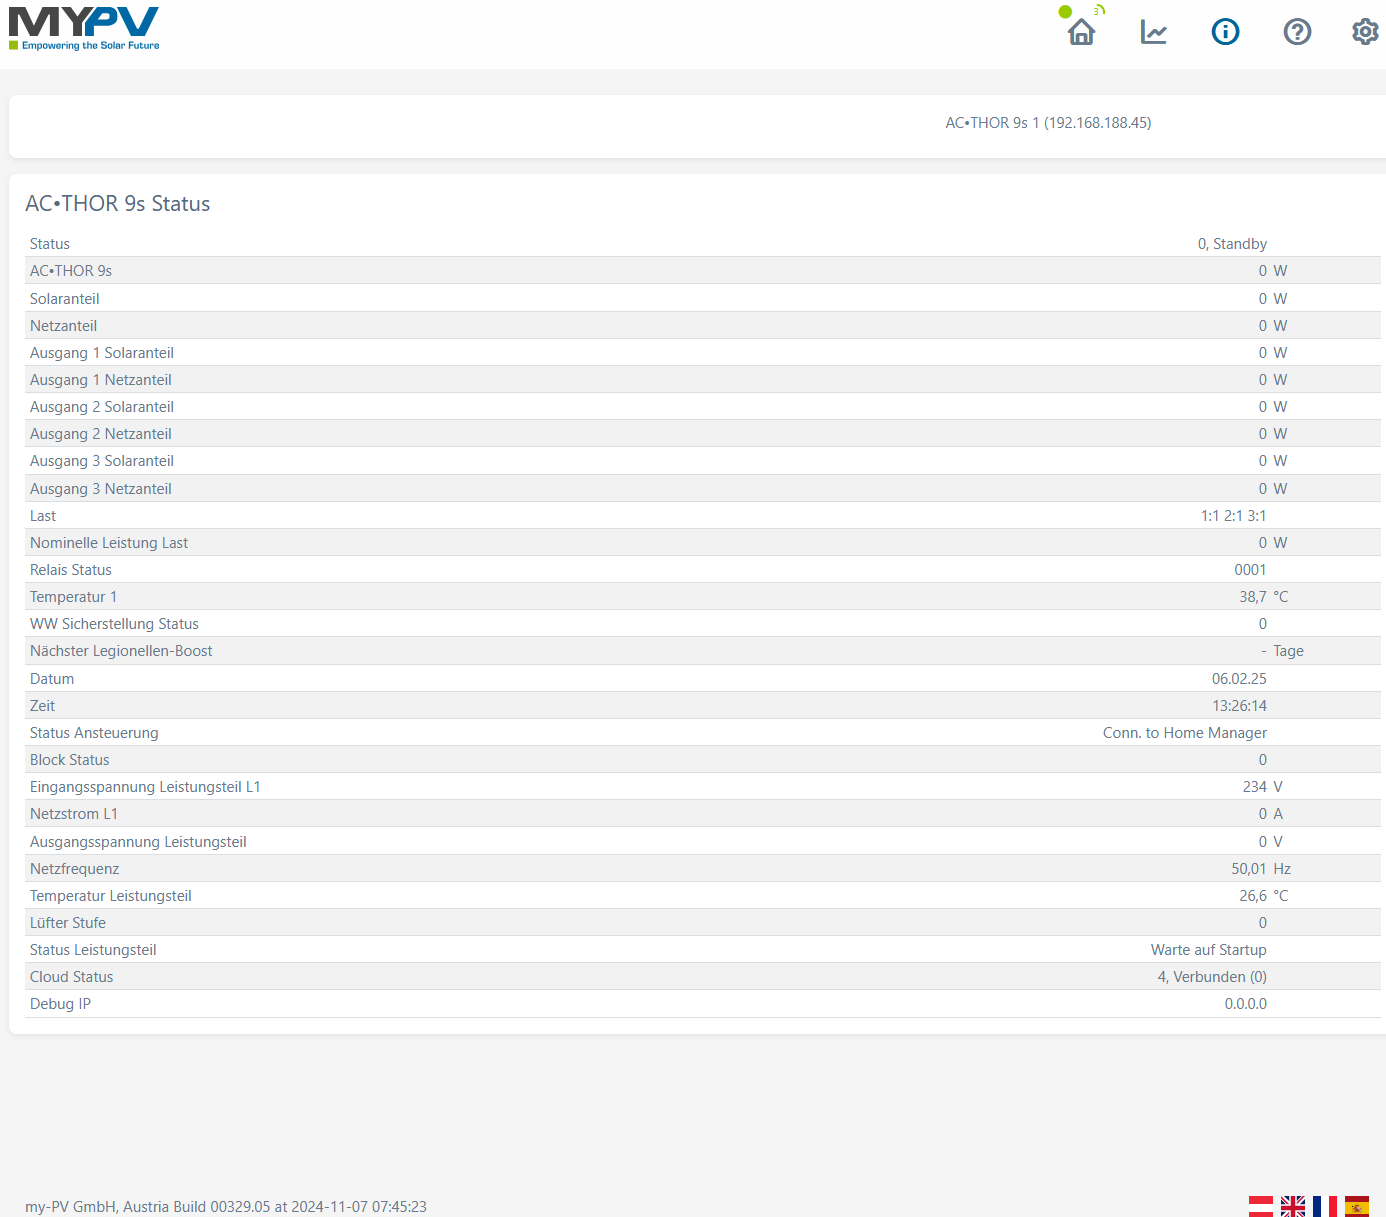Screen dimensions: 1386x1217
Task: Click the Temperatur 1 value '38,7'
Action: 1253,597
